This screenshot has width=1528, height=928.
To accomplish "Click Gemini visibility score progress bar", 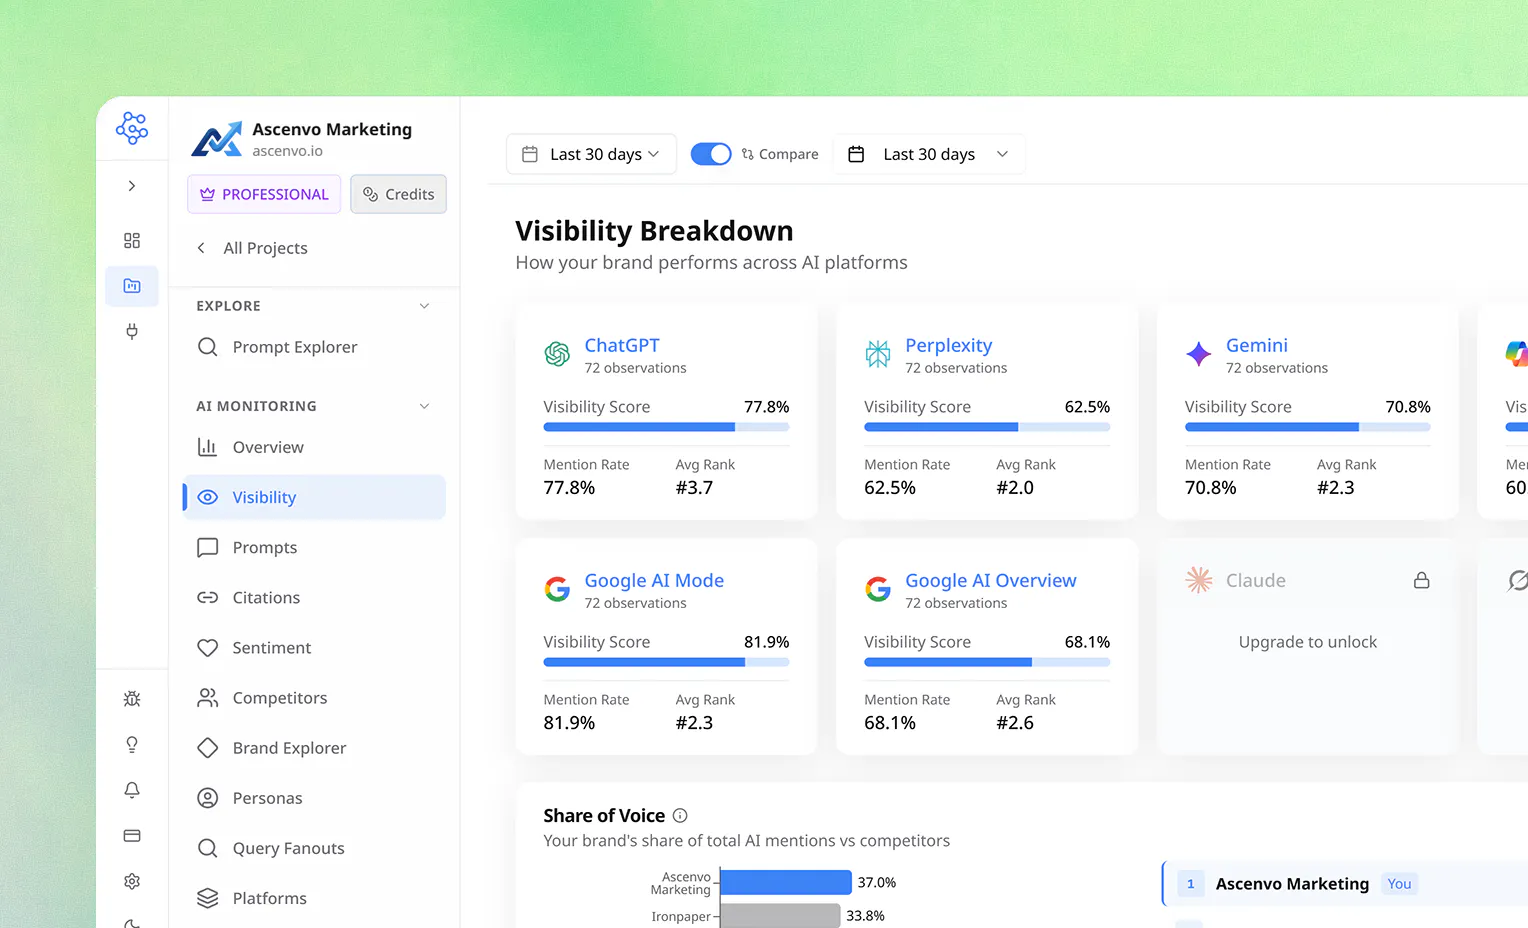I will (1308, 427).
